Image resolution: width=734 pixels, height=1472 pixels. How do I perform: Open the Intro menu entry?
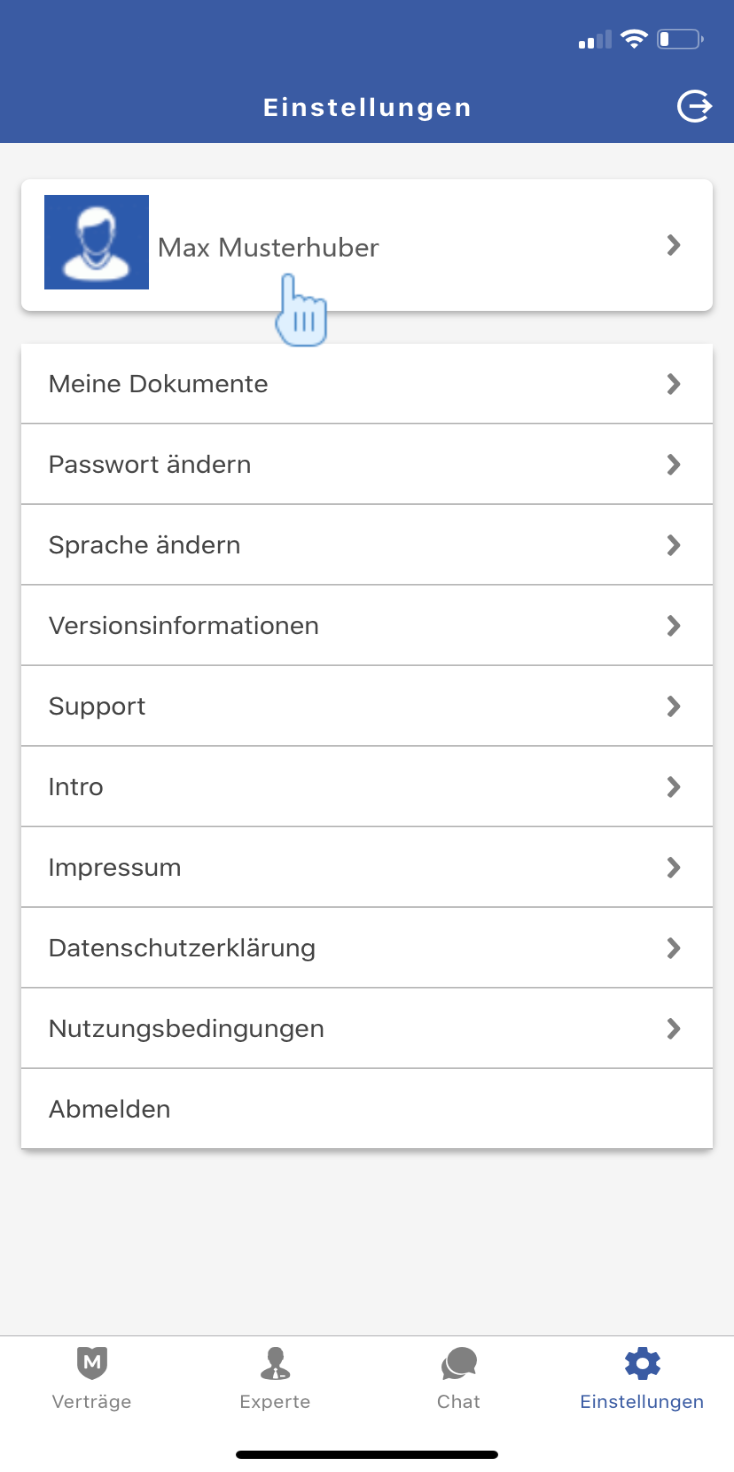tap(76, 787)
